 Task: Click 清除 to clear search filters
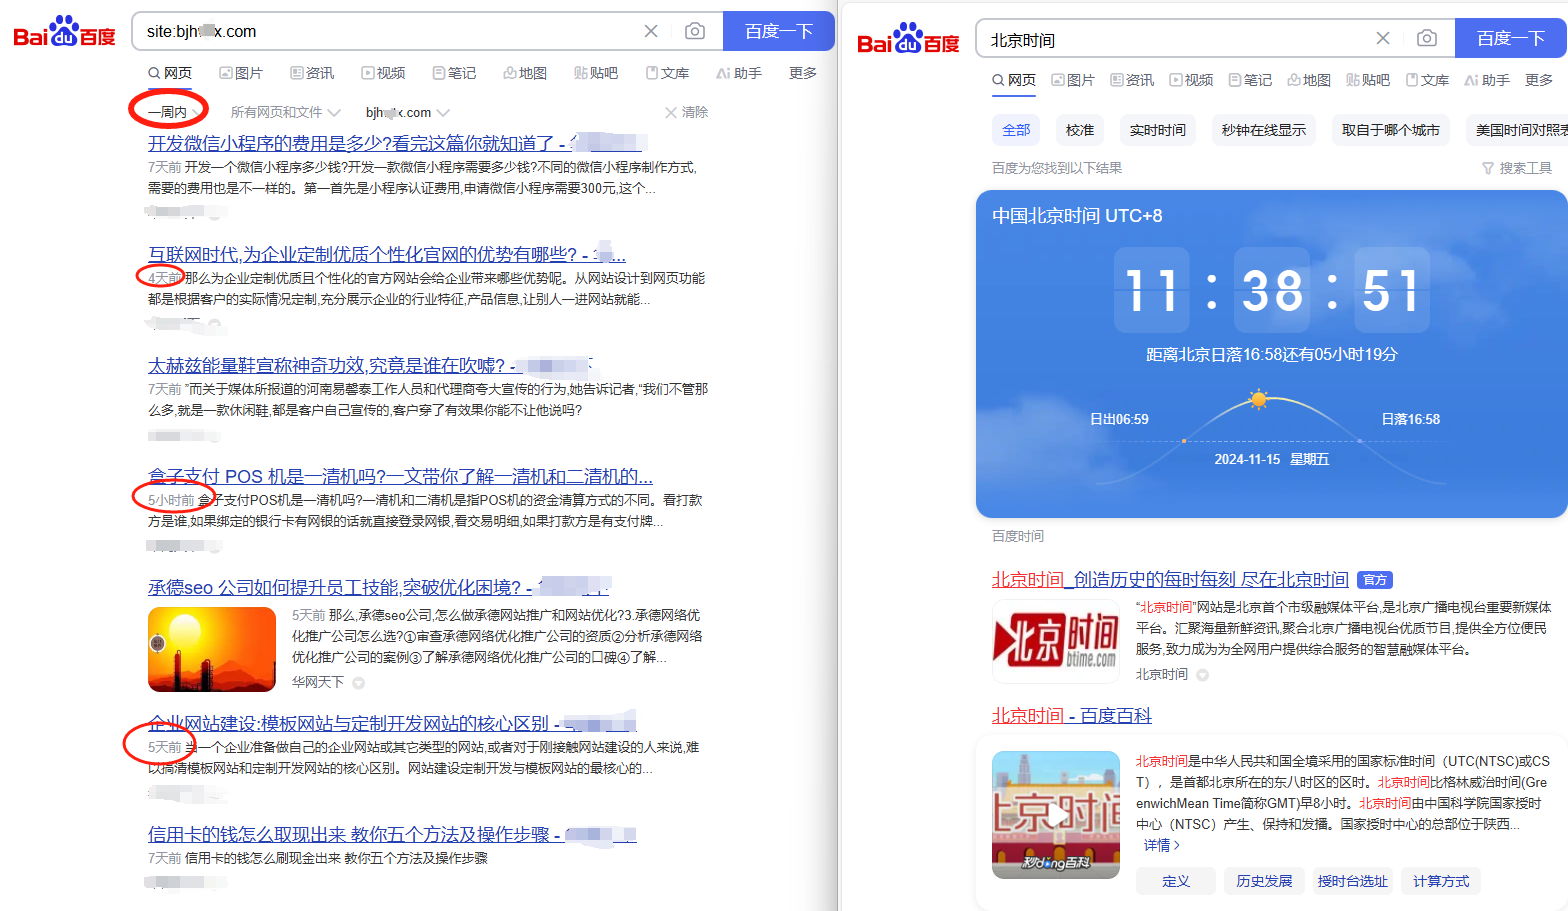[686, 112]
